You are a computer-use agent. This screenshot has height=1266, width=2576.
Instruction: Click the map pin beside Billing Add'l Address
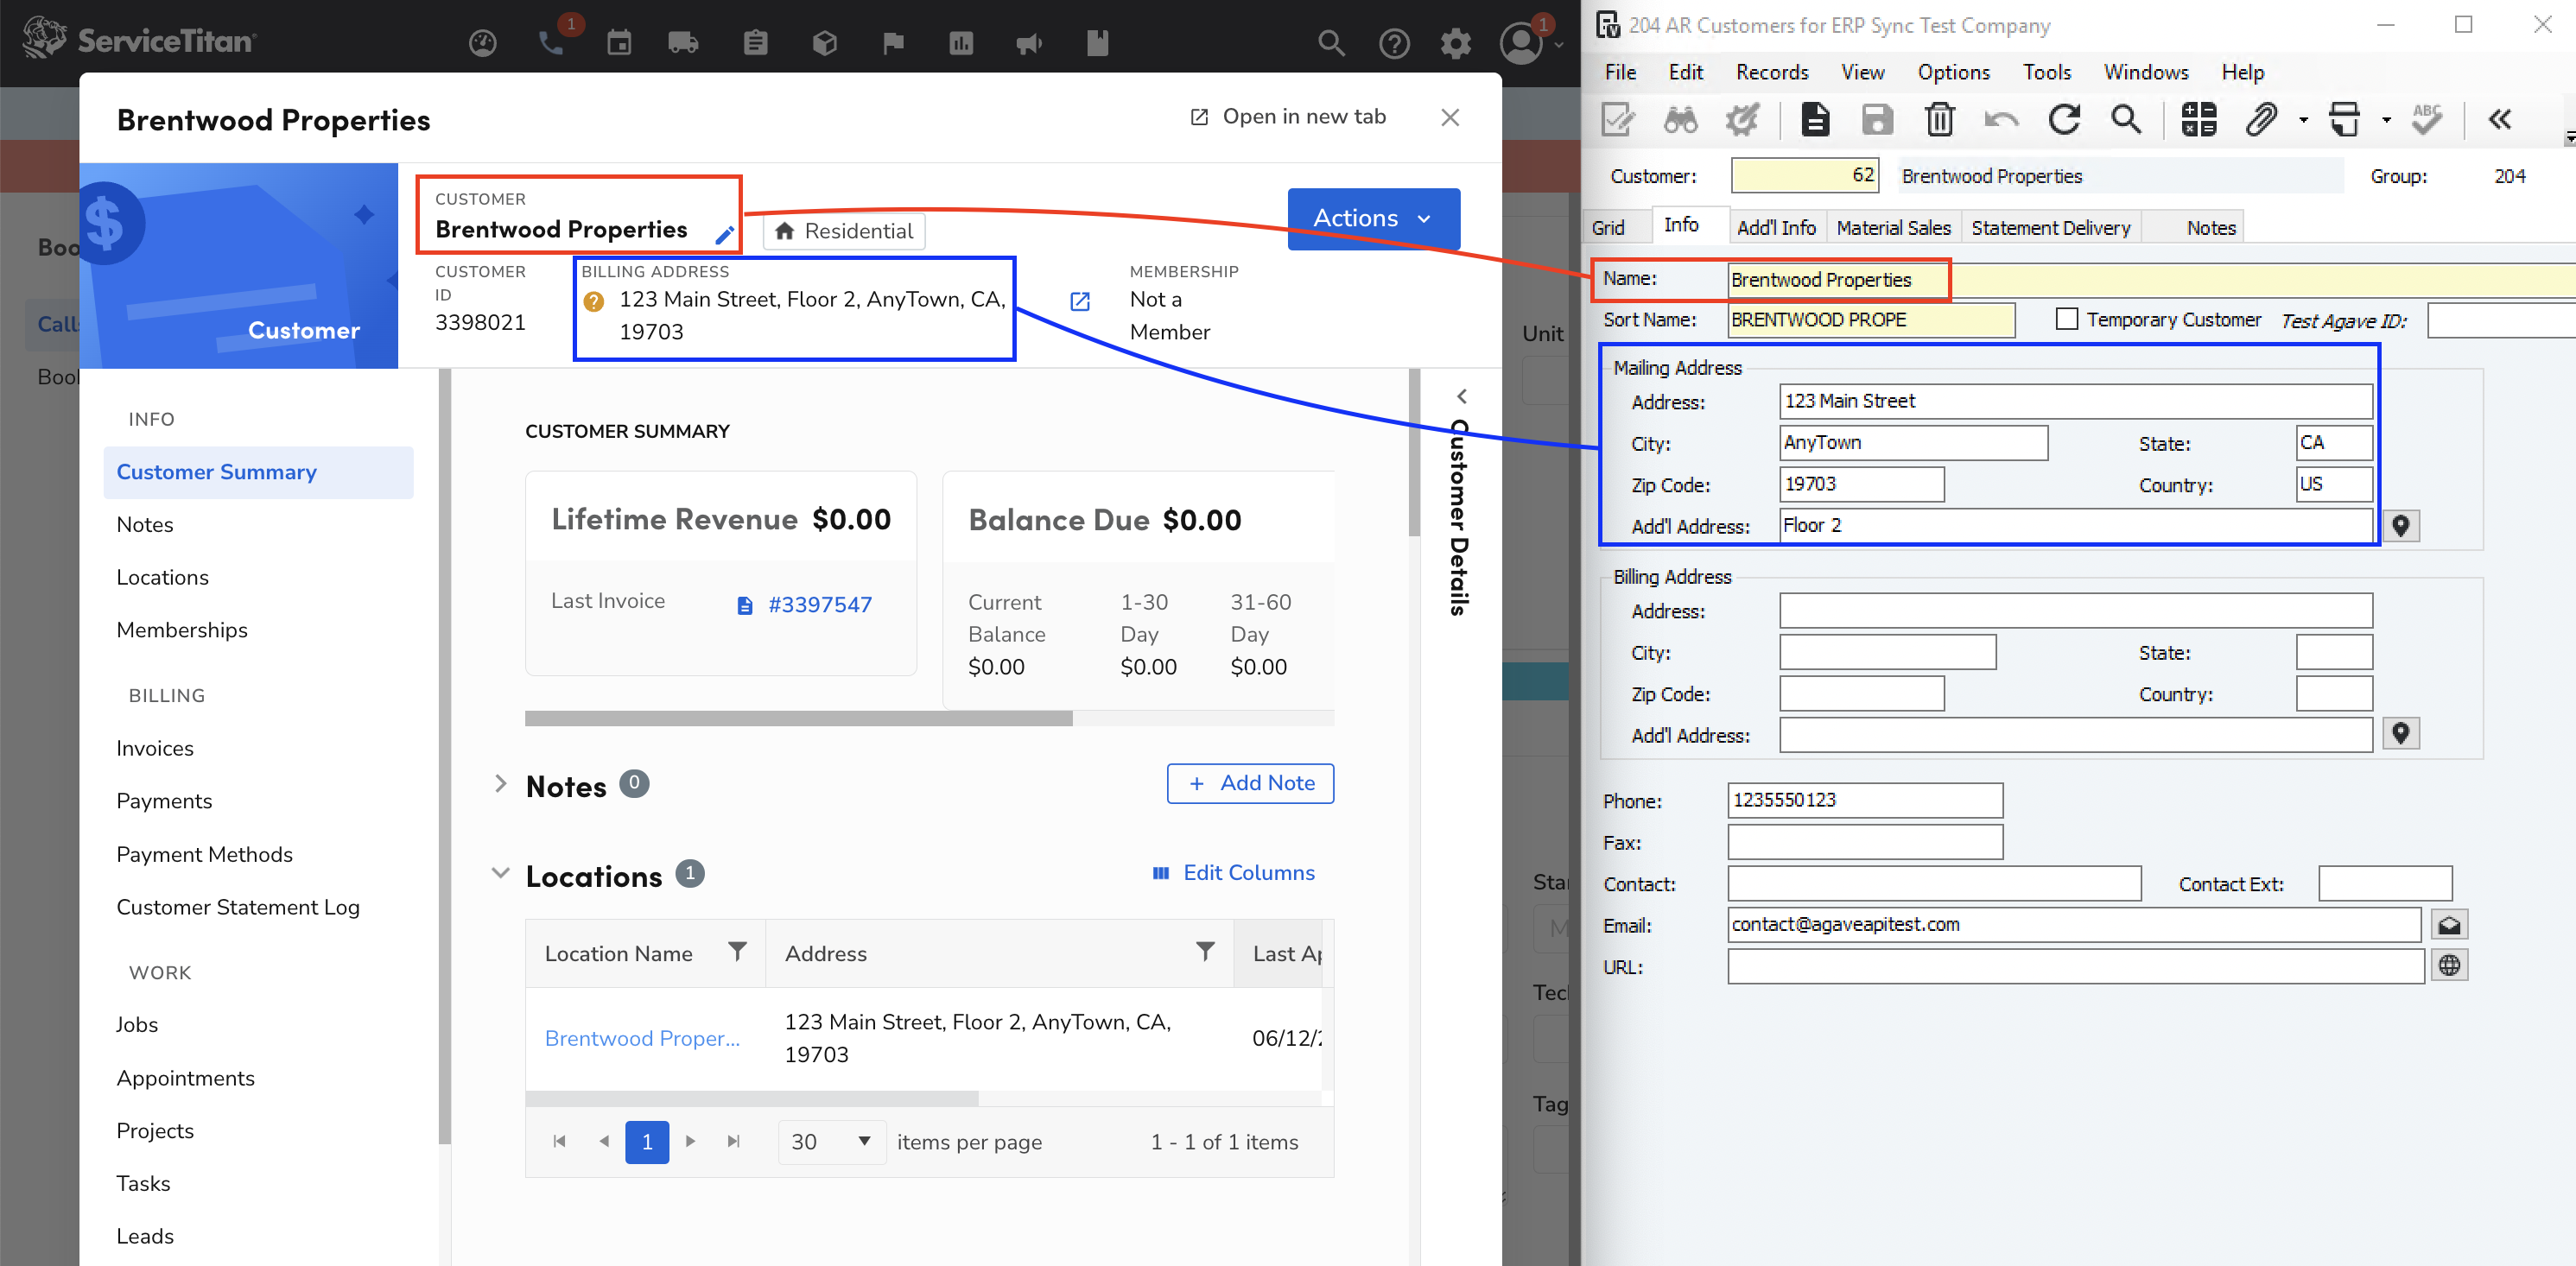click(x=2401, y=734)
